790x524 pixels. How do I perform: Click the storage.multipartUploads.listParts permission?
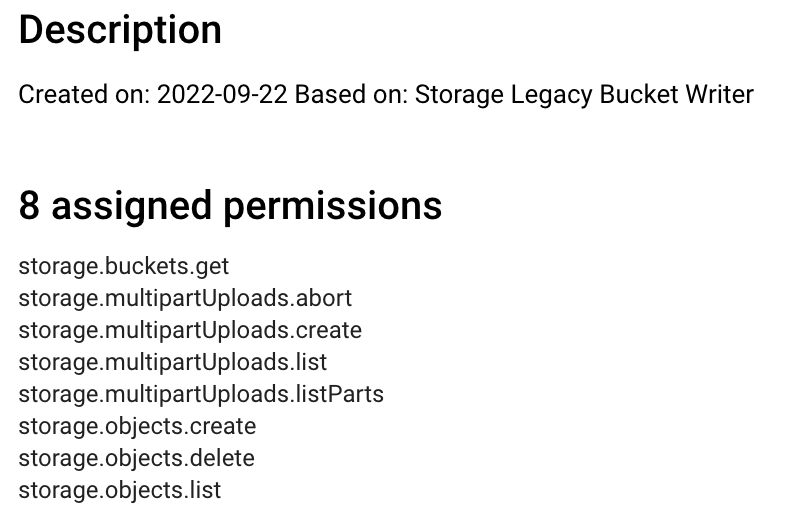[x=201, y=394]
